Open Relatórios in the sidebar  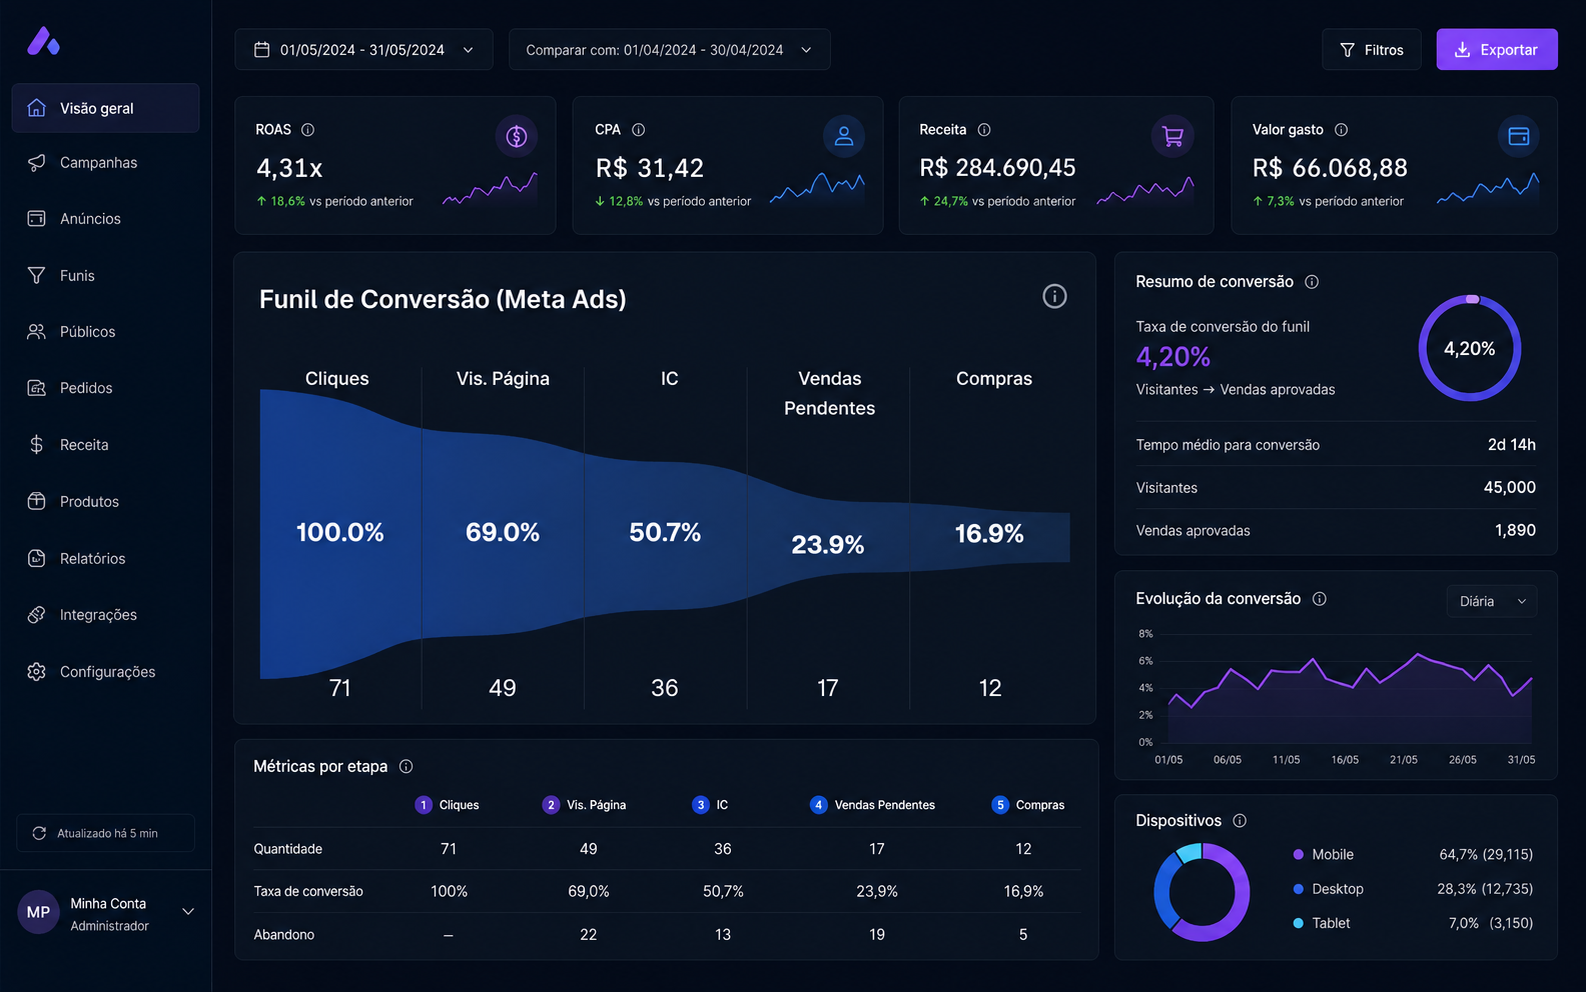(105, 558)
